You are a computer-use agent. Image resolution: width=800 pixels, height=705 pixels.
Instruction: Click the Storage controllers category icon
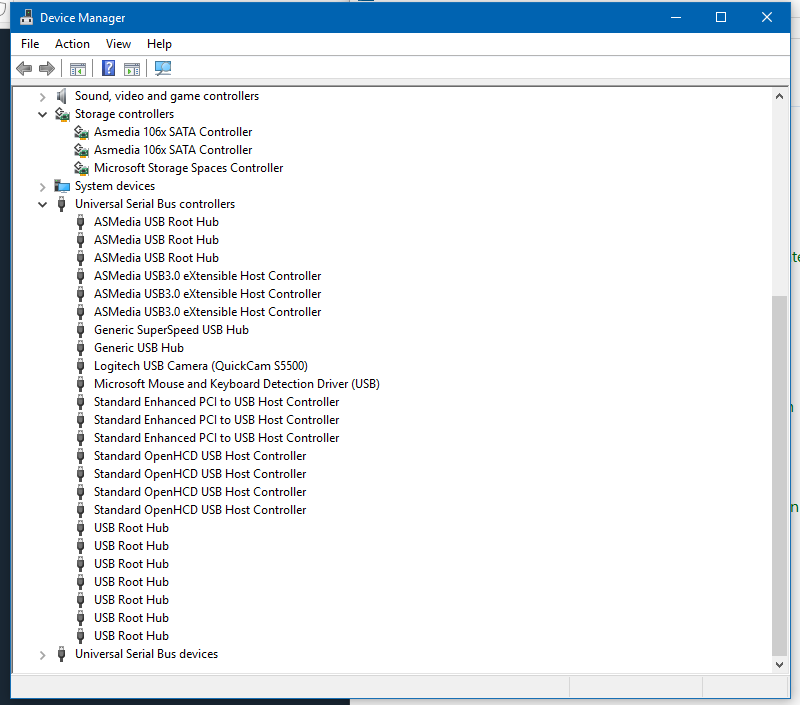pyautogui.click(x=62, y=114)
